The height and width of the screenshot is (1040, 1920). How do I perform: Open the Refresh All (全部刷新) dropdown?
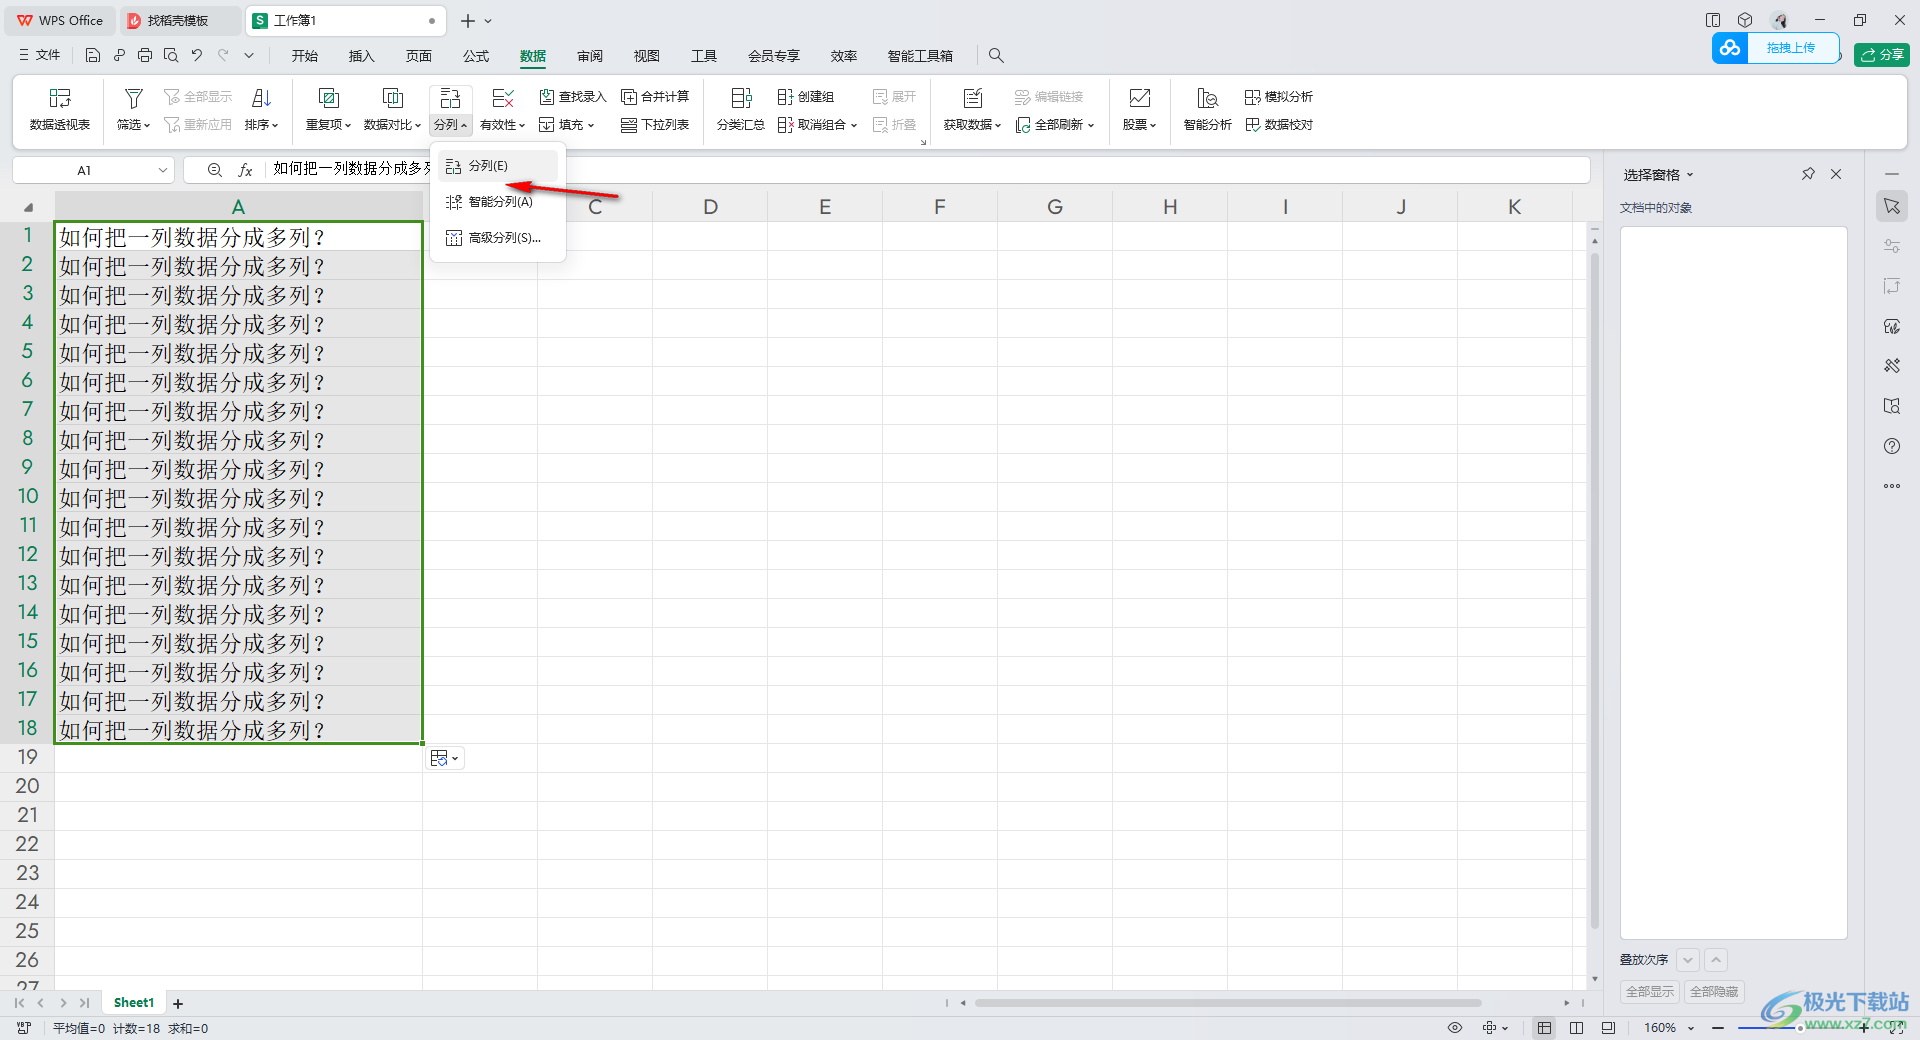(1055, 125)
